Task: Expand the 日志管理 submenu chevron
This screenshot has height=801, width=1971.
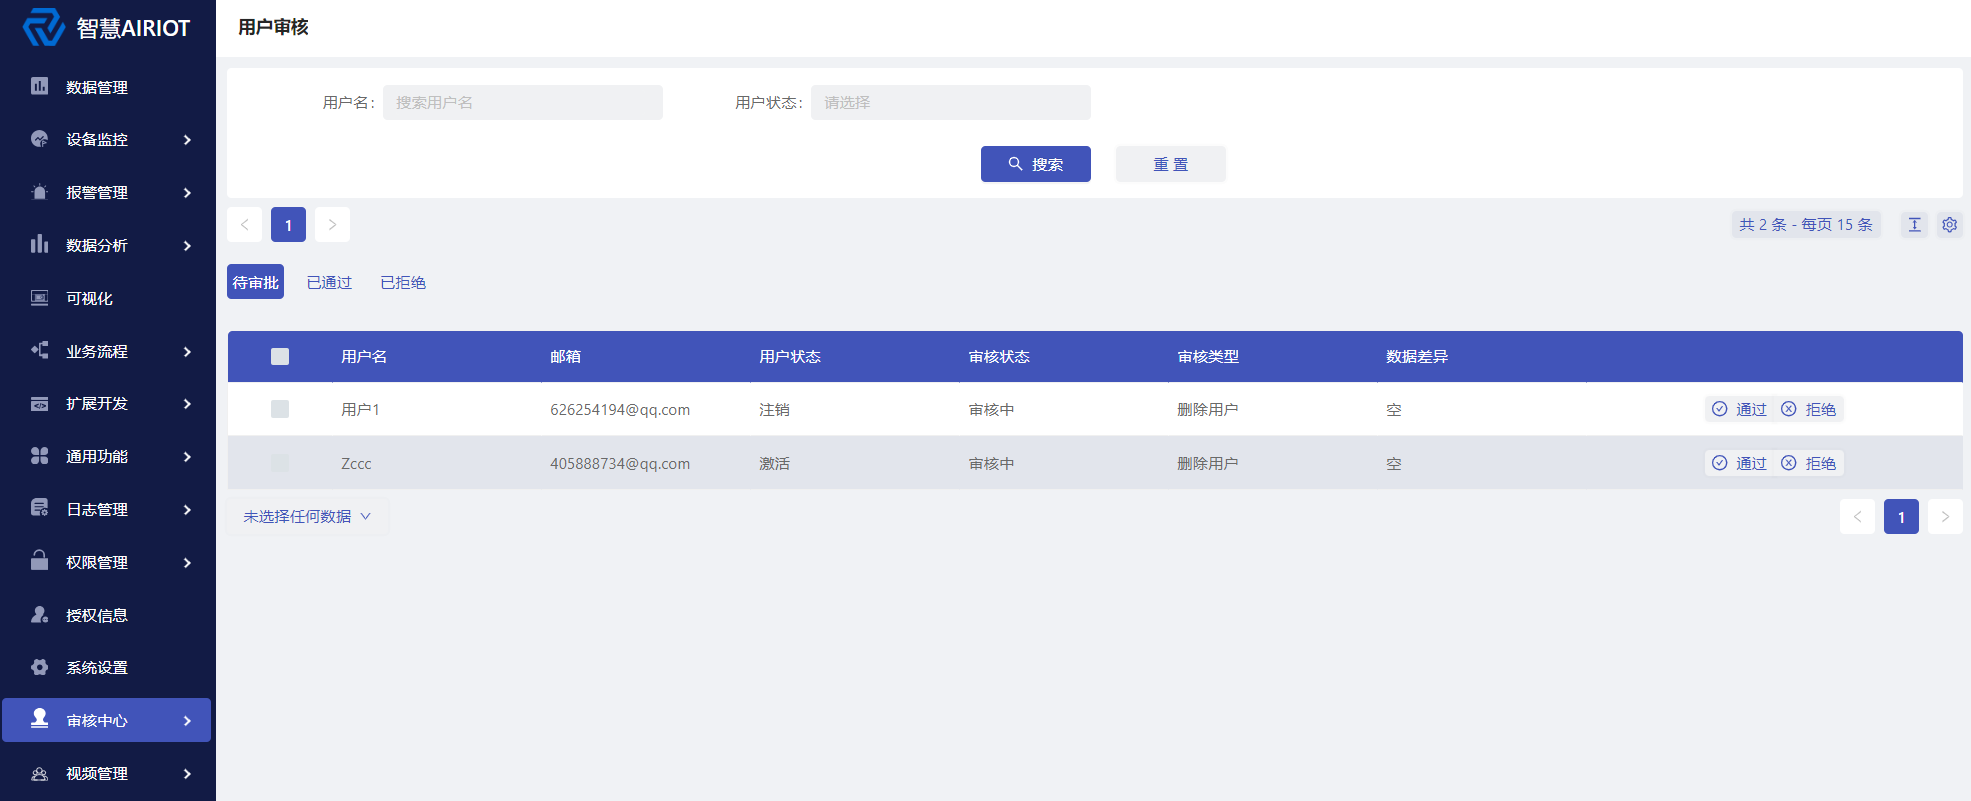Action: (187, 510)
